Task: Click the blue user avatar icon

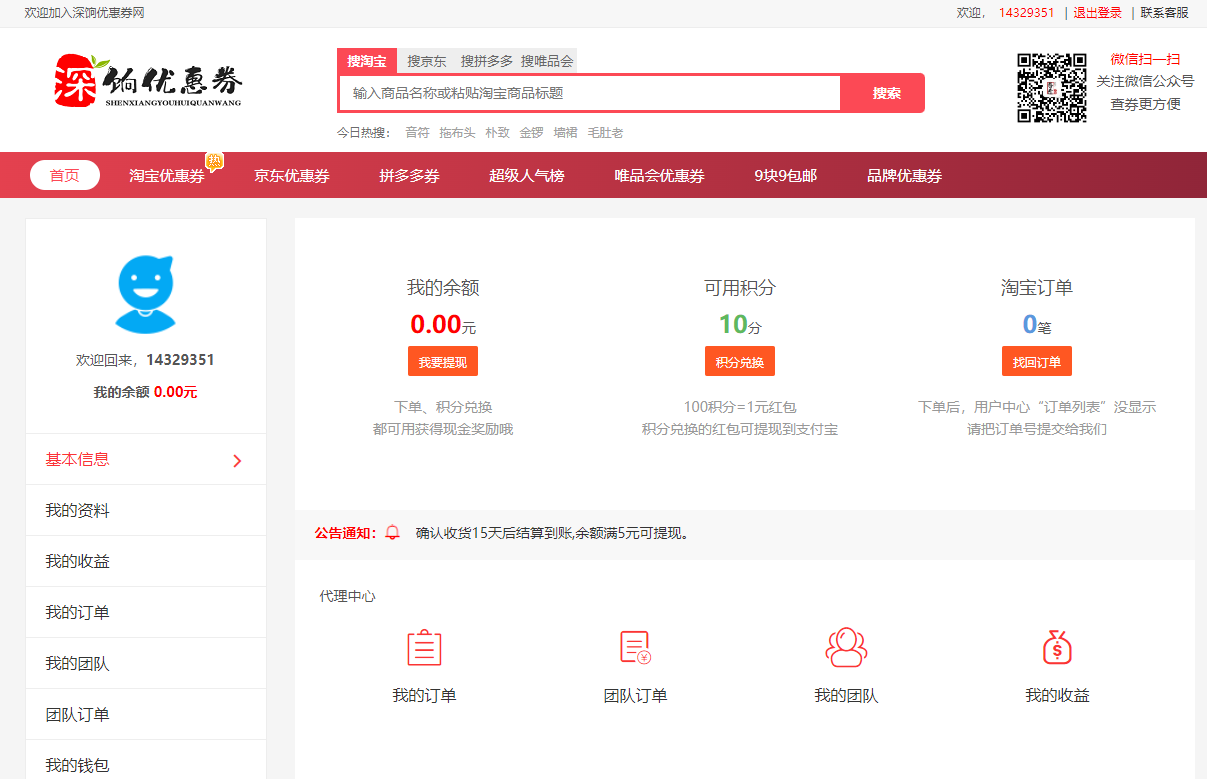Action: (x=146, y=294)
